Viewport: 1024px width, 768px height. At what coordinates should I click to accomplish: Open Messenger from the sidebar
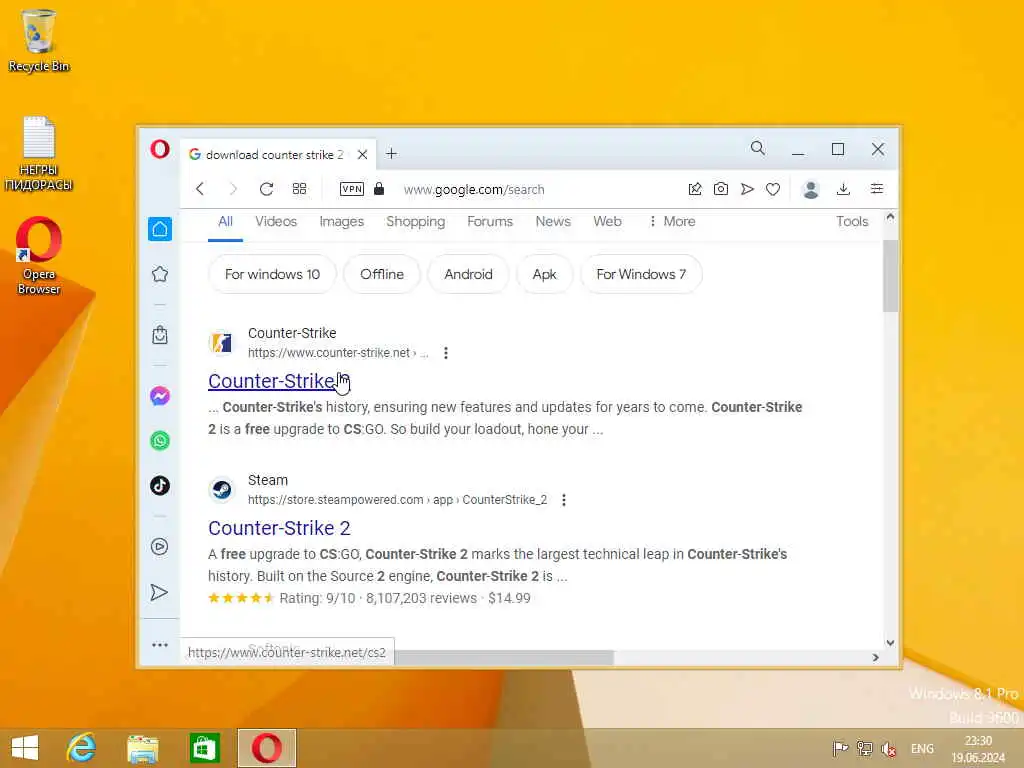(x=160, y=396)
